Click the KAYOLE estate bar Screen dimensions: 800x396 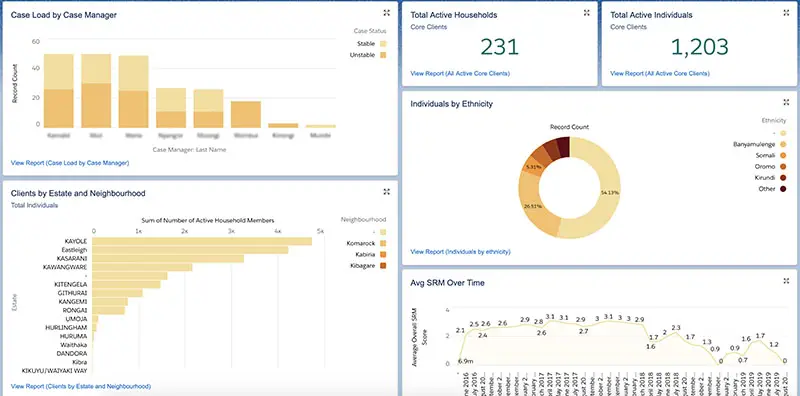click(202, 241)
